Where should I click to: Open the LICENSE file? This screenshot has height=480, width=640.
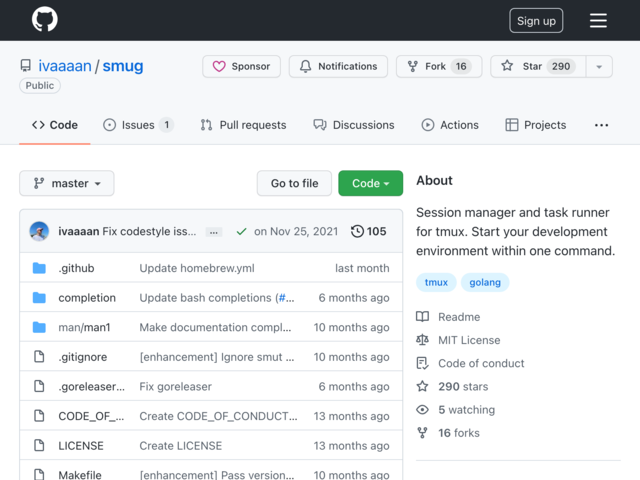coord(81,446)
